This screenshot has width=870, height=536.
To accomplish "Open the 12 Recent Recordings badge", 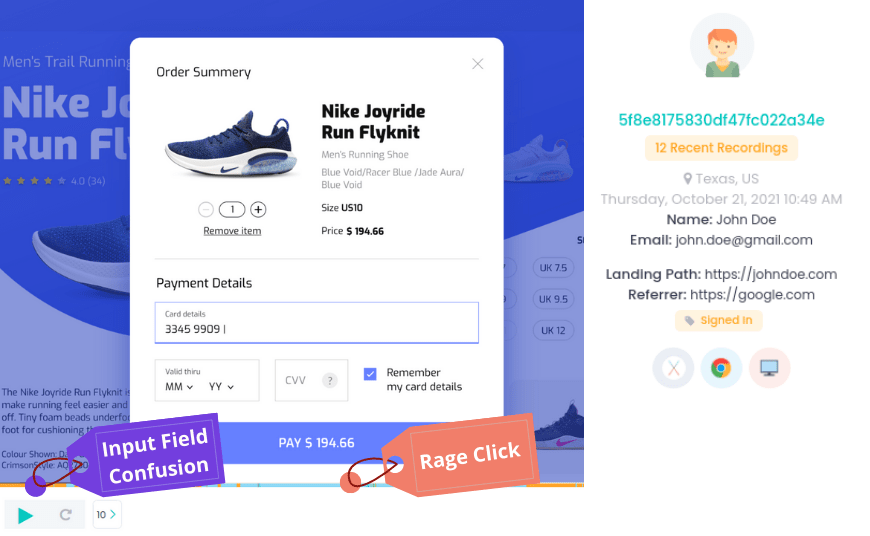I will (721, 148).
